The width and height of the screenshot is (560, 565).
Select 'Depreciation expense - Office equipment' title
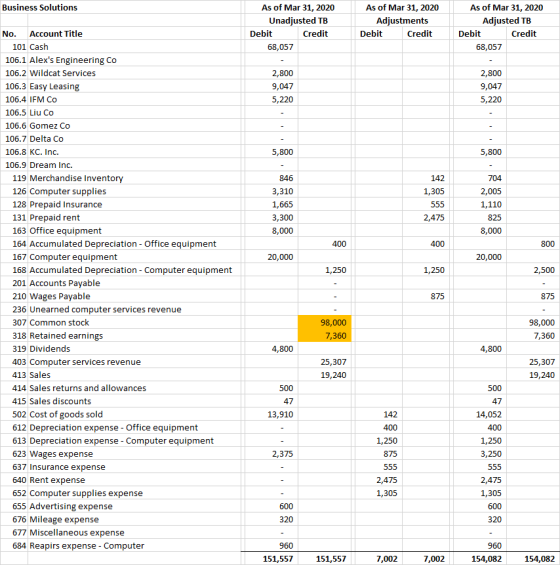click(114, 428)
